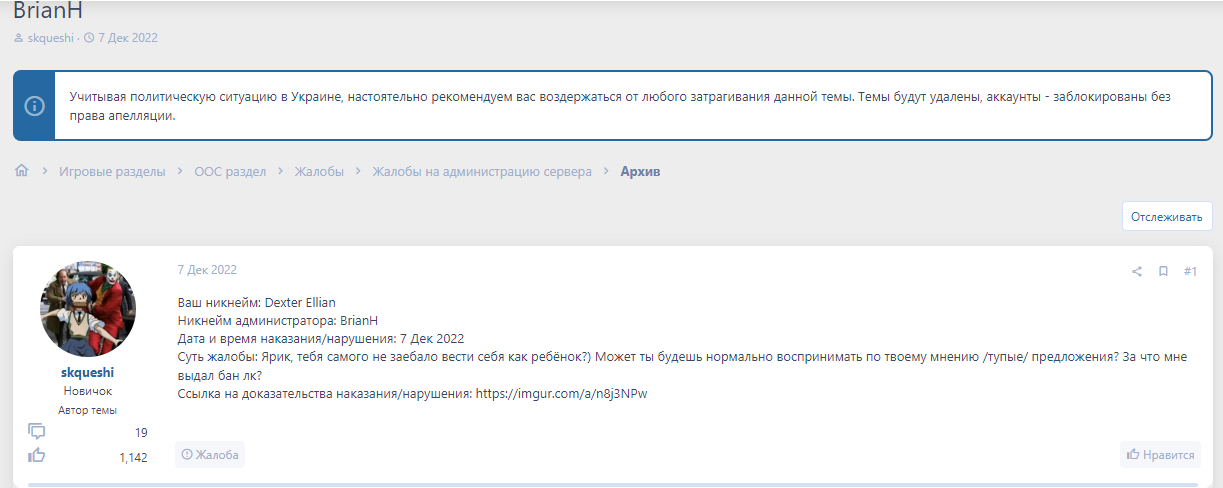Open the Архив breadcrumb section
Image resolution: width=1223 pixels, height=488 pixels.
pyautogui.click(x=640, y=171)
